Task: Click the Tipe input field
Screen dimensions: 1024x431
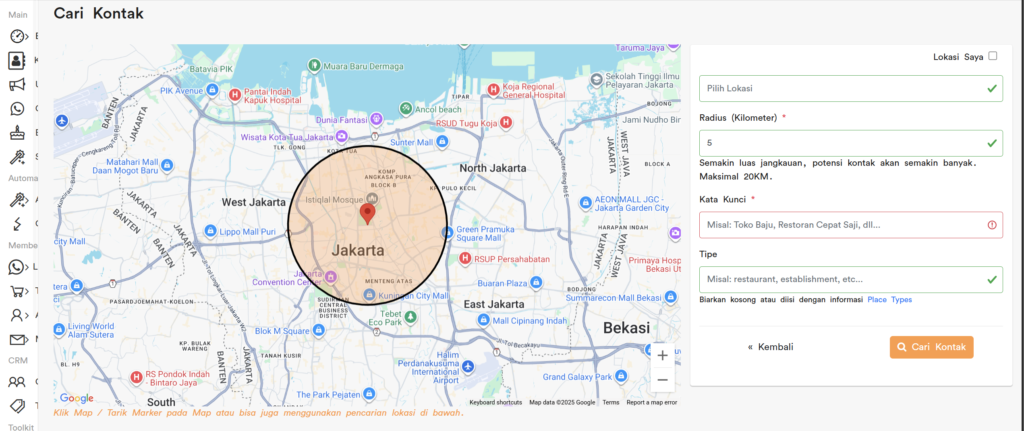Action: [840, 279]
